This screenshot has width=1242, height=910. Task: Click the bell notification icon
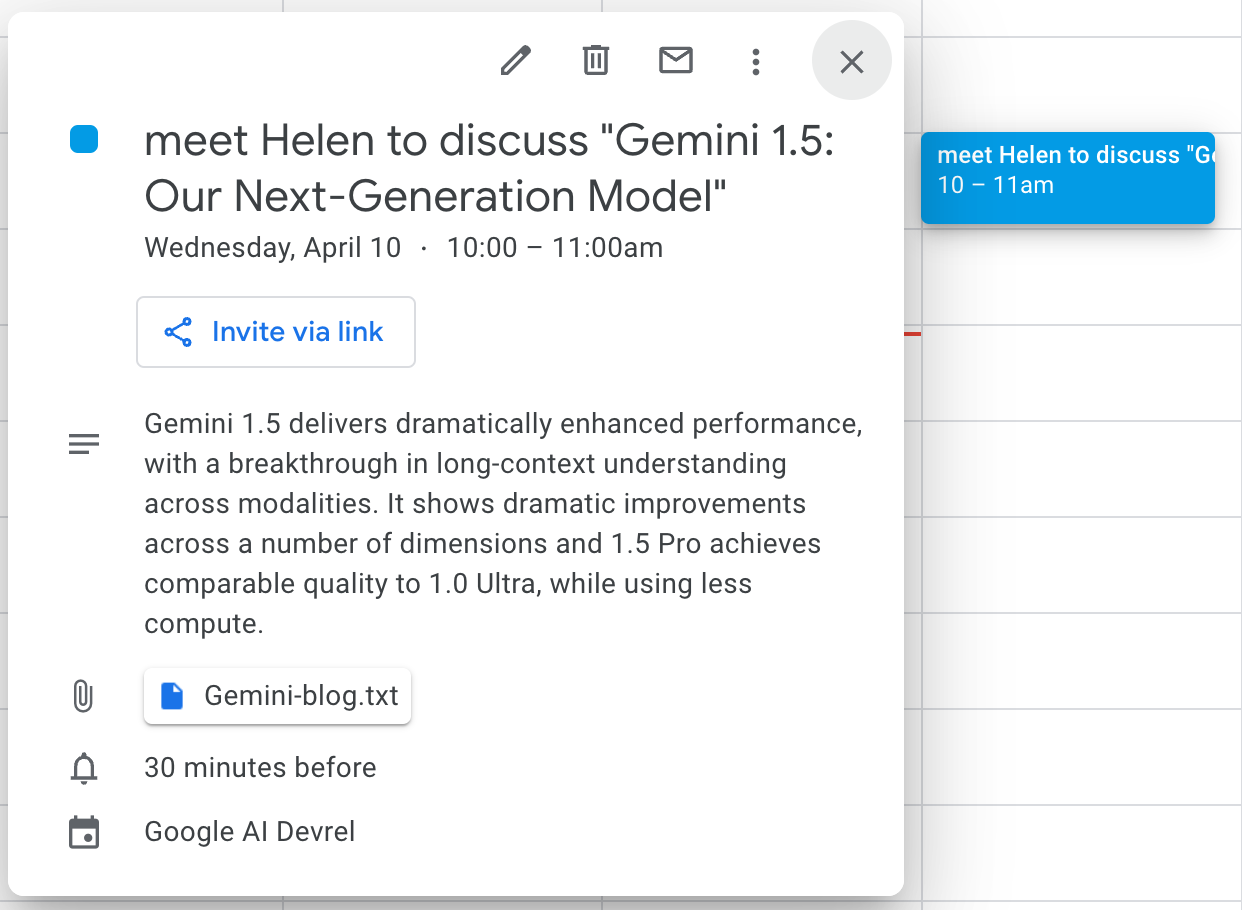coord(84,768)
